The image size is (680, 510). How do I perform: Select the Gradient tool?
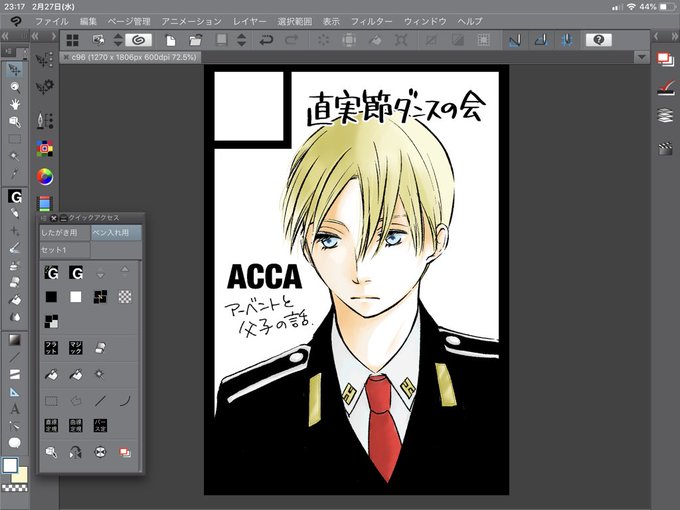tap(15, 340)
